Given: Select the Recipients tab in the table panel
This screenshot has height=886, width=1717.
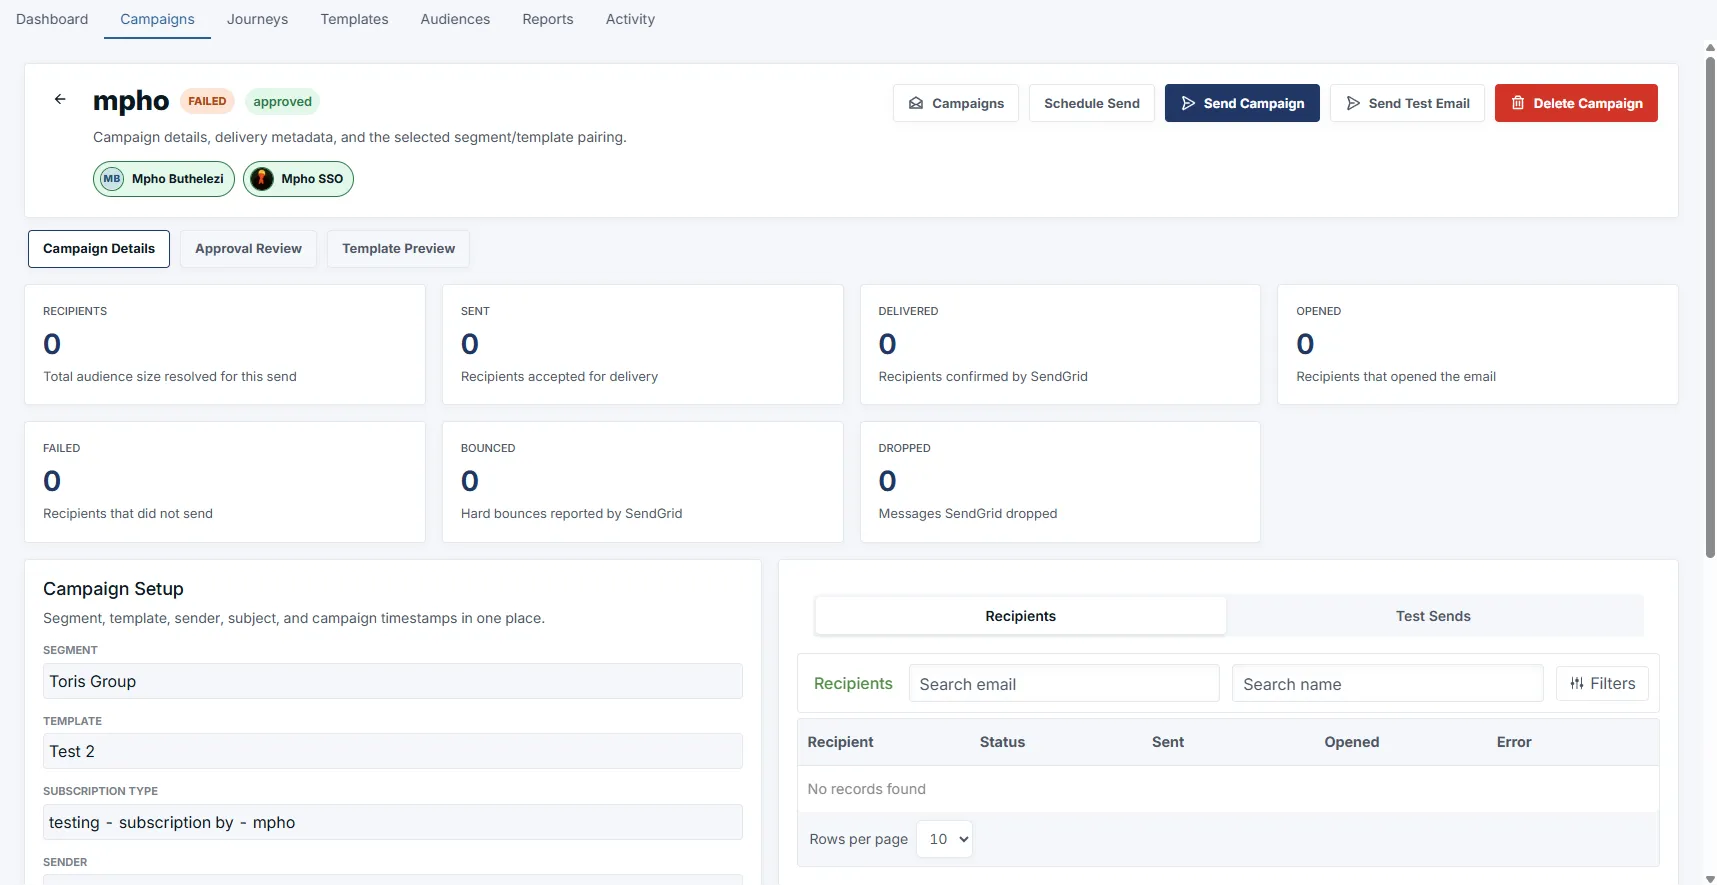Looking at the screenshot, I should pyautogui.click(x=1020, y=616).
